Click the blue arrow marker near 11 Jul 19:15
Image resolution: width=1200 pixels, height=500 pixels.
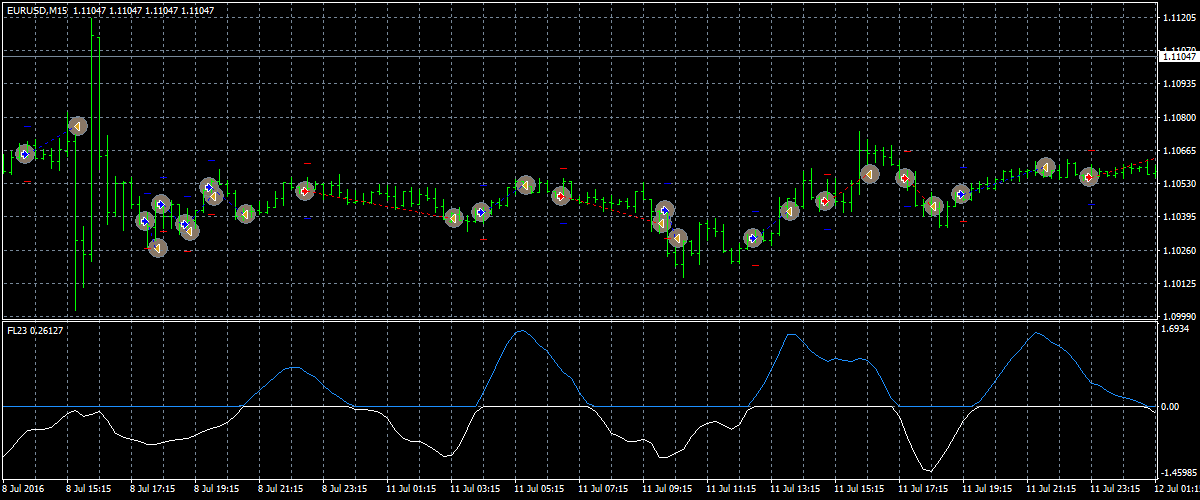(x=961, y=194)
